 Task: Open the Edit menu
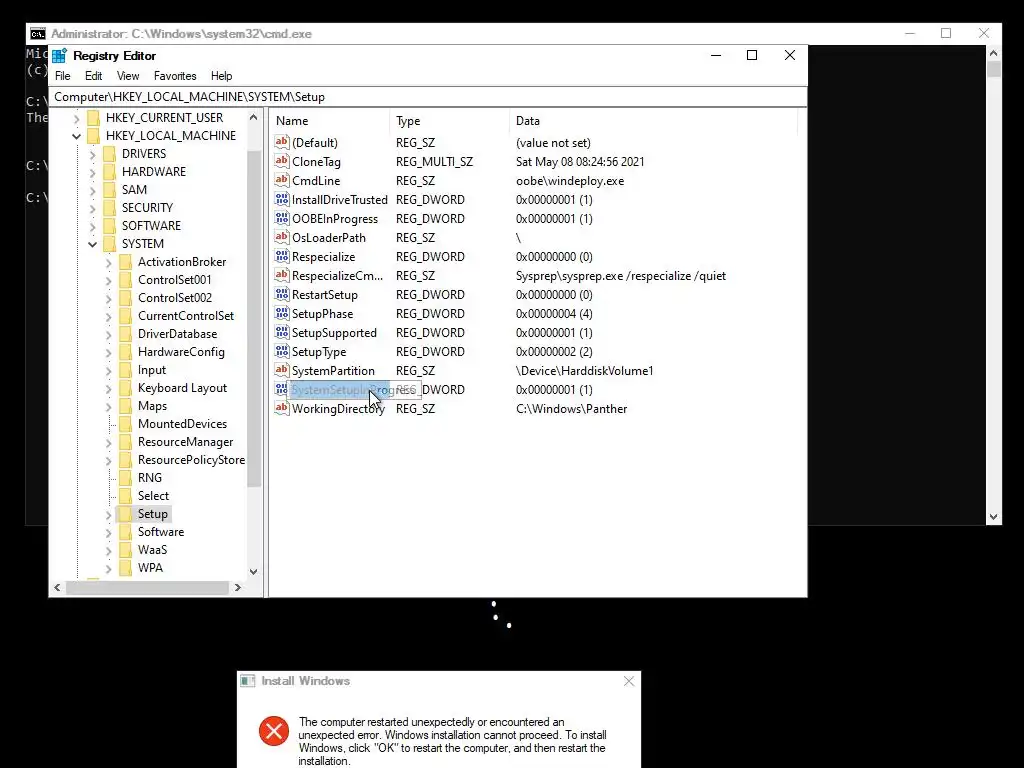(x=93, y=76)
